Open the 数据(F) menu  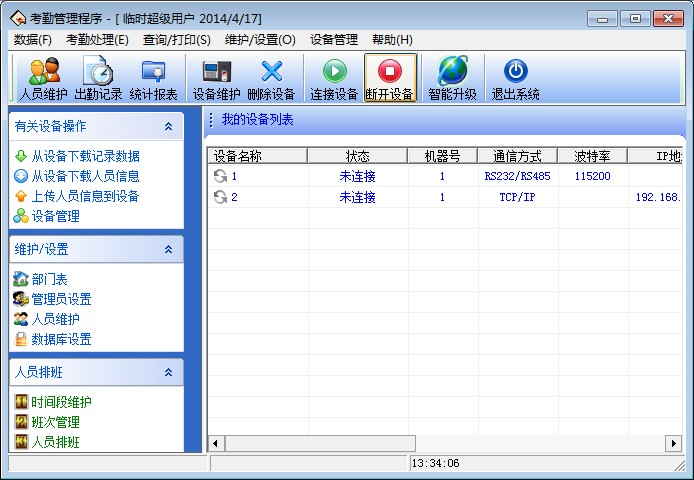click(33, 40)
